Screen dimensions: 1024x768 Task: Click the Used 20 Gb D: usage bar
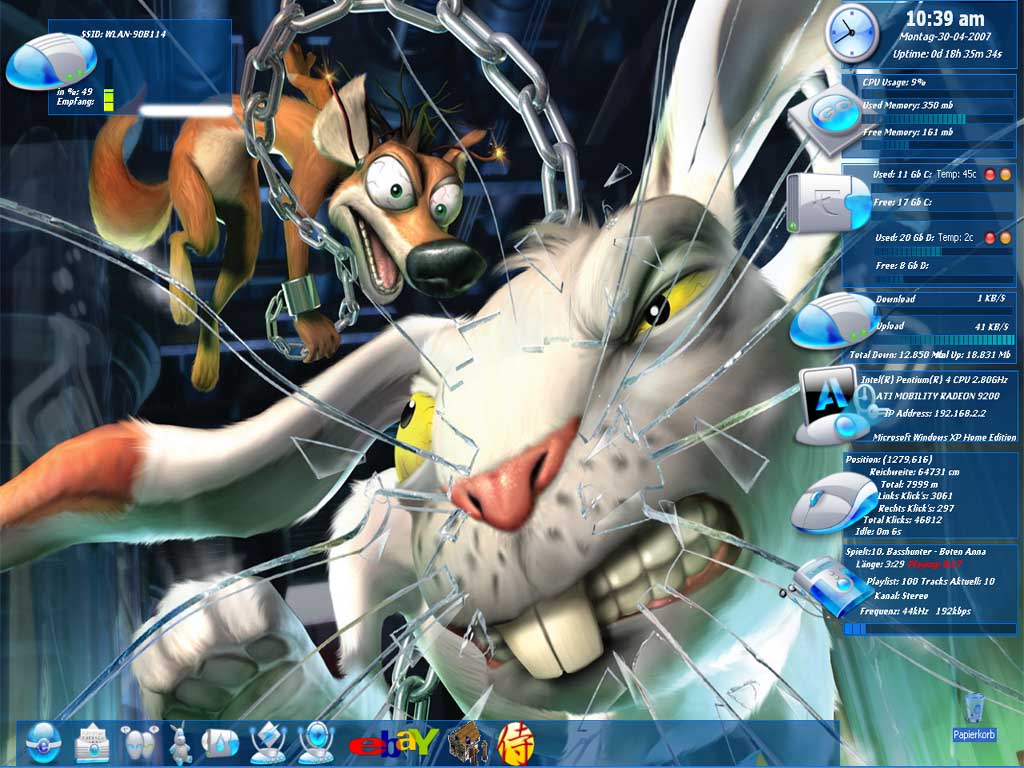pos(946,251)
